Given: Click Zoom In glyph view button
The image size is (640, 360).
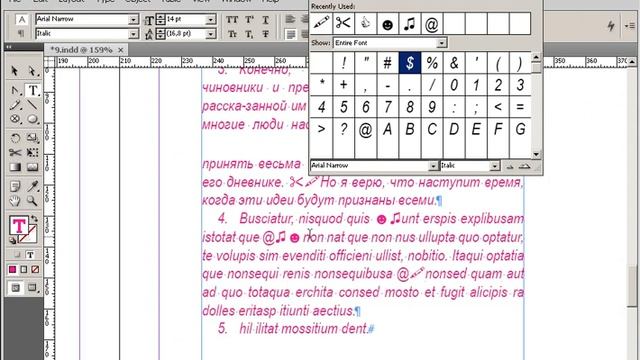Looking at the screenshot, I should 524,166.
